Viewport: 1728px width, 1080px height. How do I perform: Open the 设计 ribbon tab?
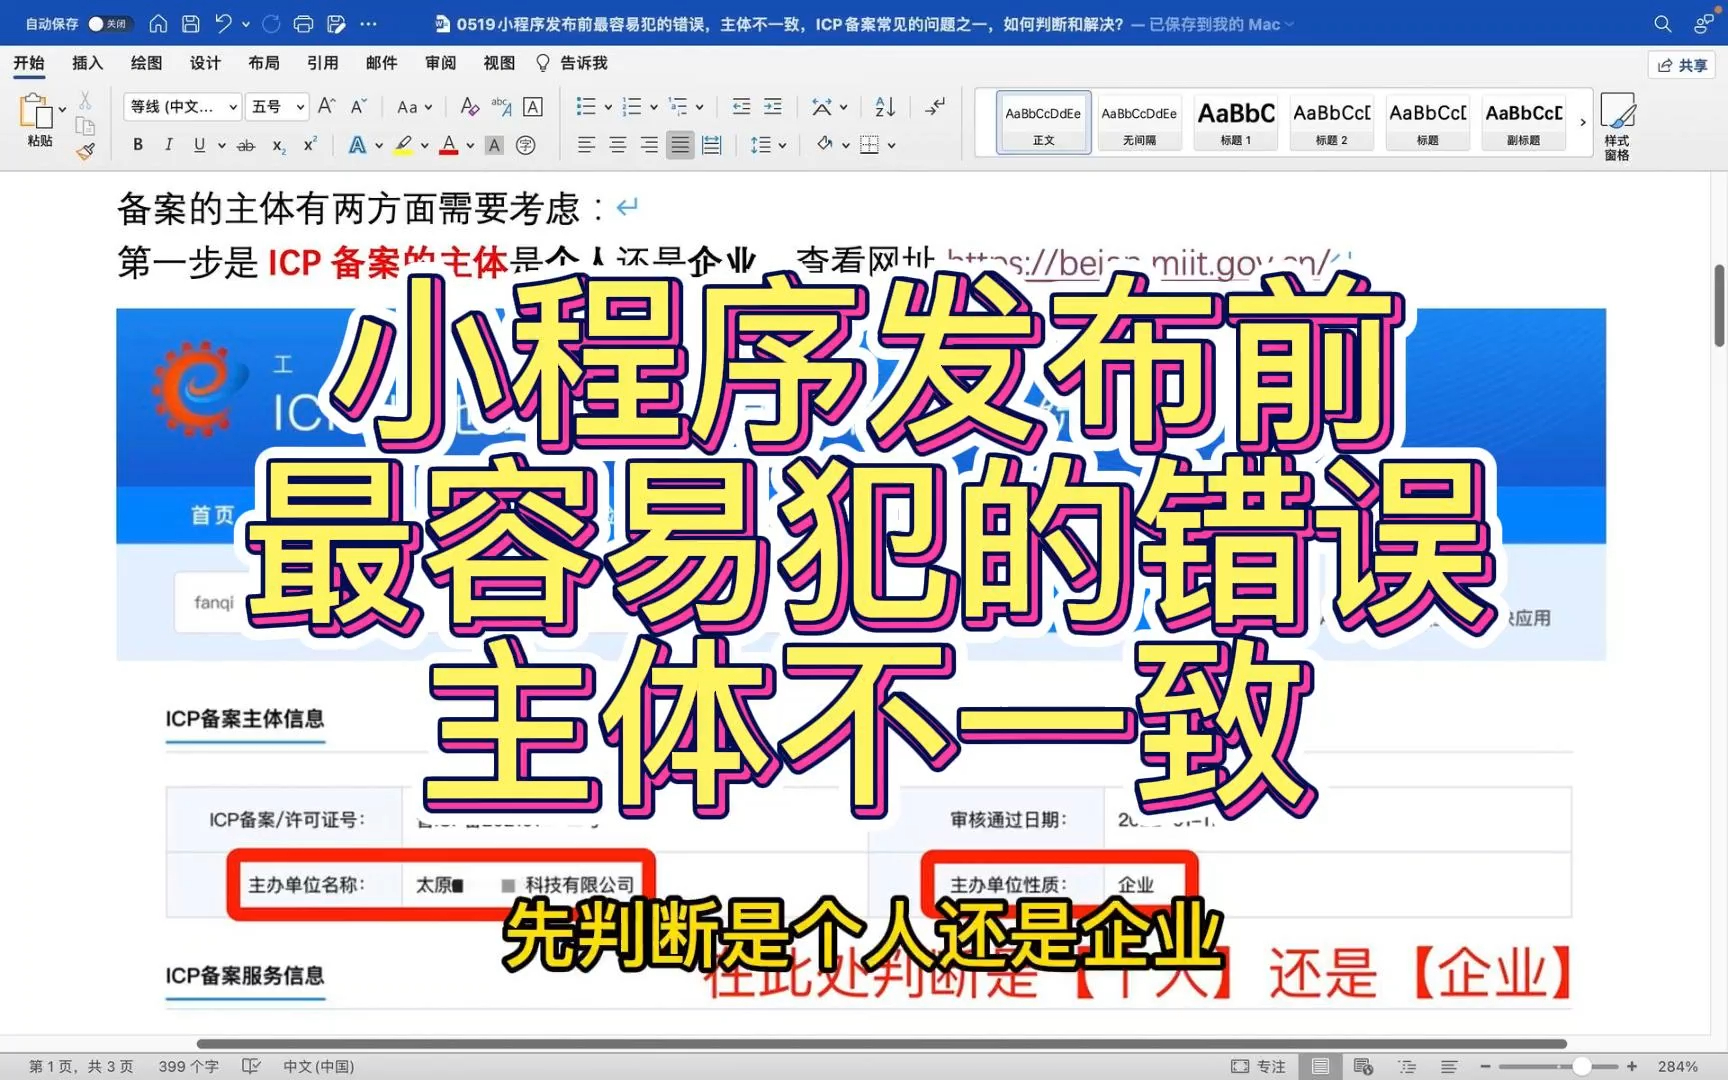tap(205, 63)
